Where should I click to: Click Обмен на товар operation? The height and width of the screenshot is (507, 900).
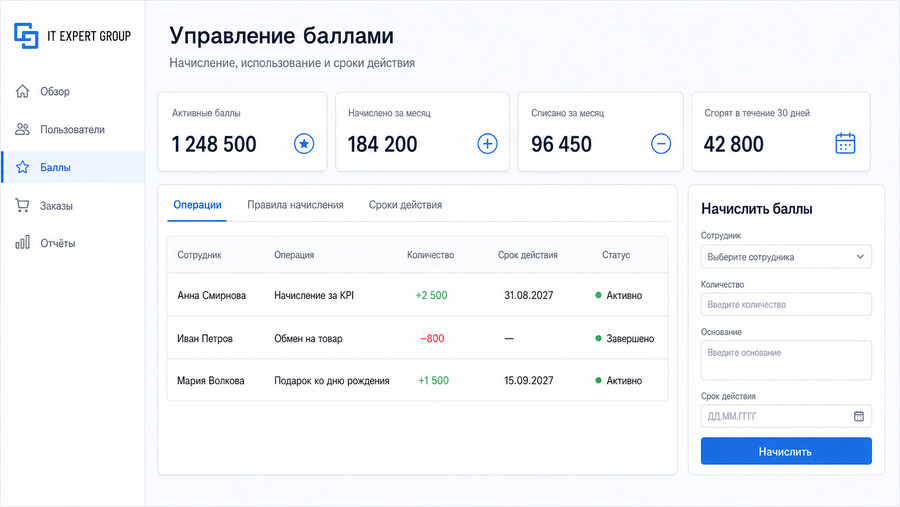(308, 338)
